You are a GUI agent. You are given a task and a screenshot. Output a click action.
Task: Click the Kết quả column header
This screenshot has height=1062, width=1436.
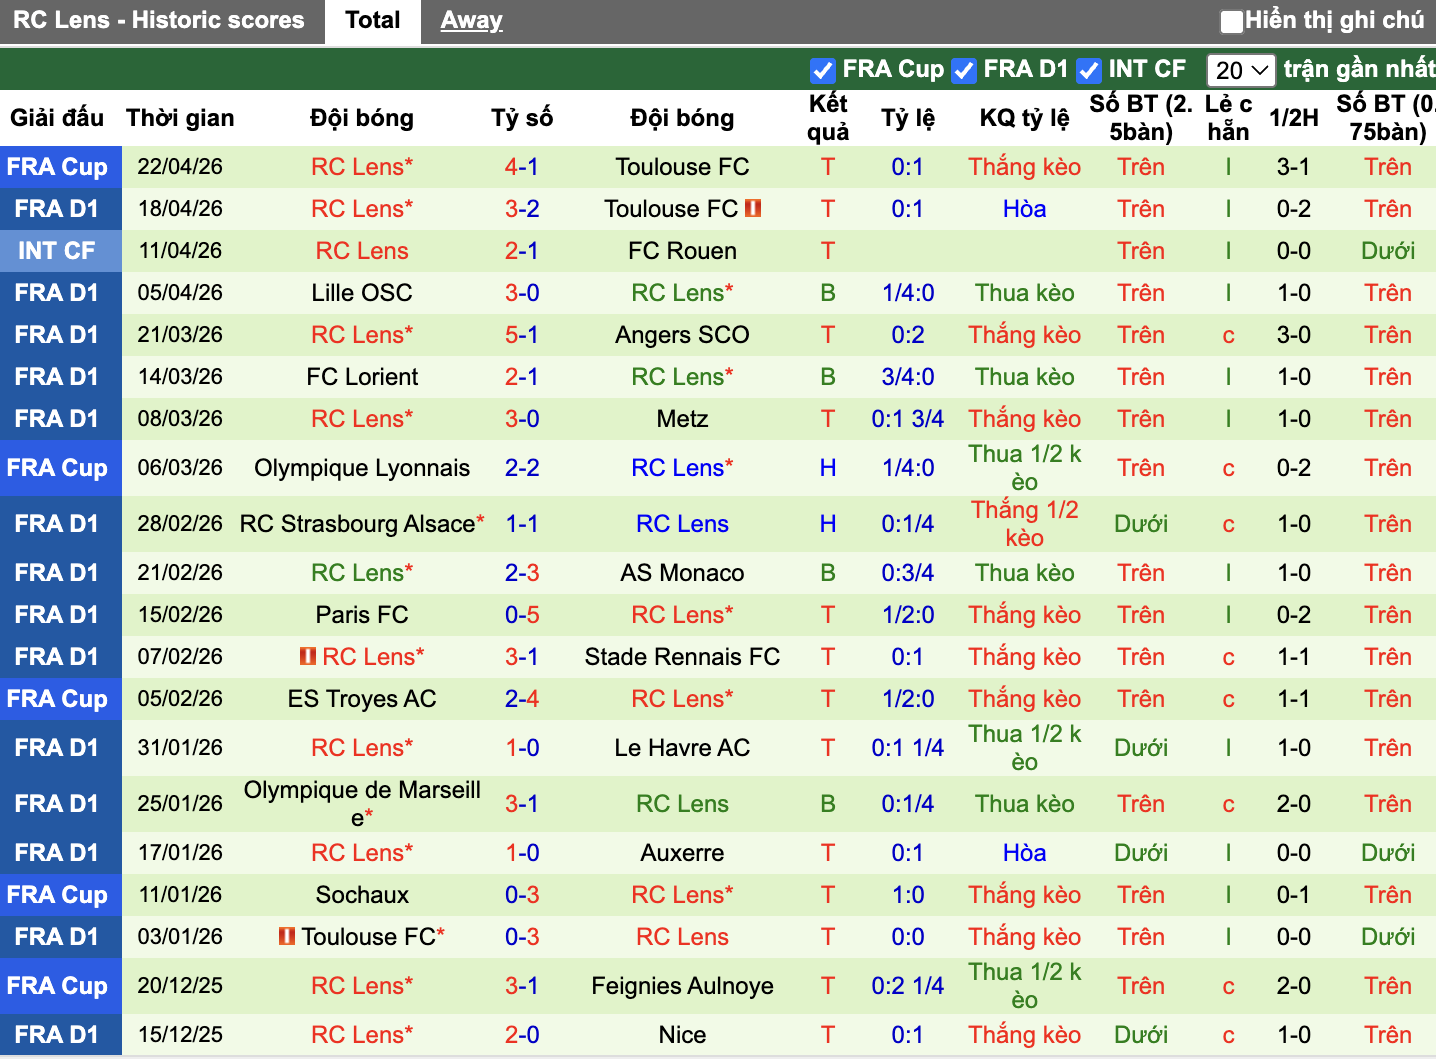pos(828,118)
